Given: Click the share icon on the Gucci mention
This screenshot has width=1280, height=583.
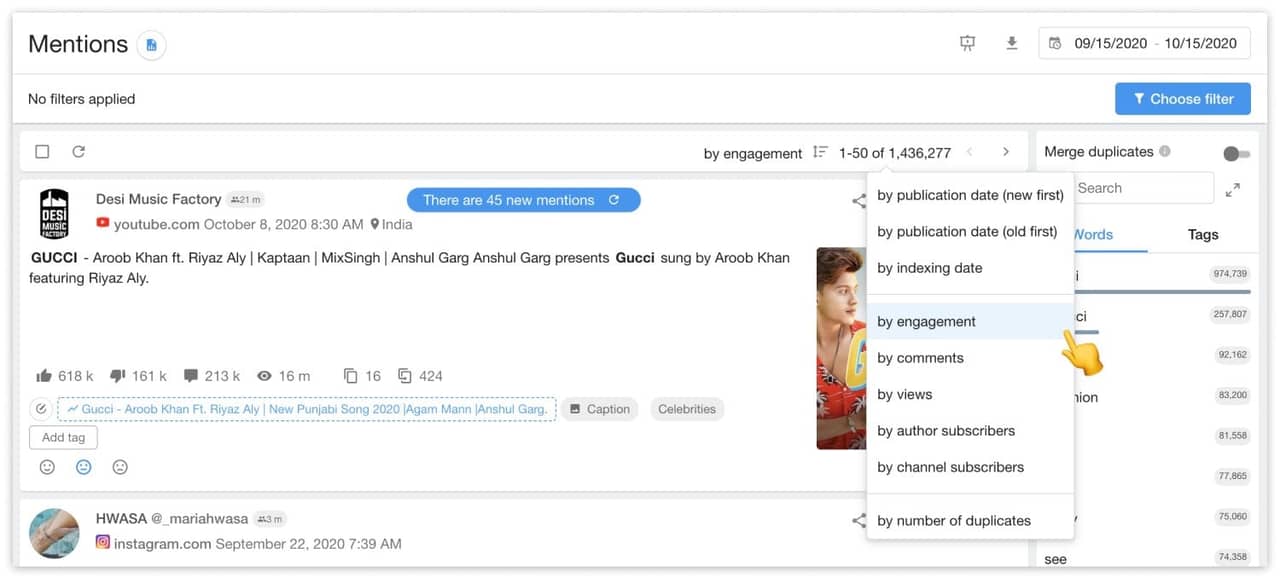Looking at the screenshot, I should click(859, 200).
